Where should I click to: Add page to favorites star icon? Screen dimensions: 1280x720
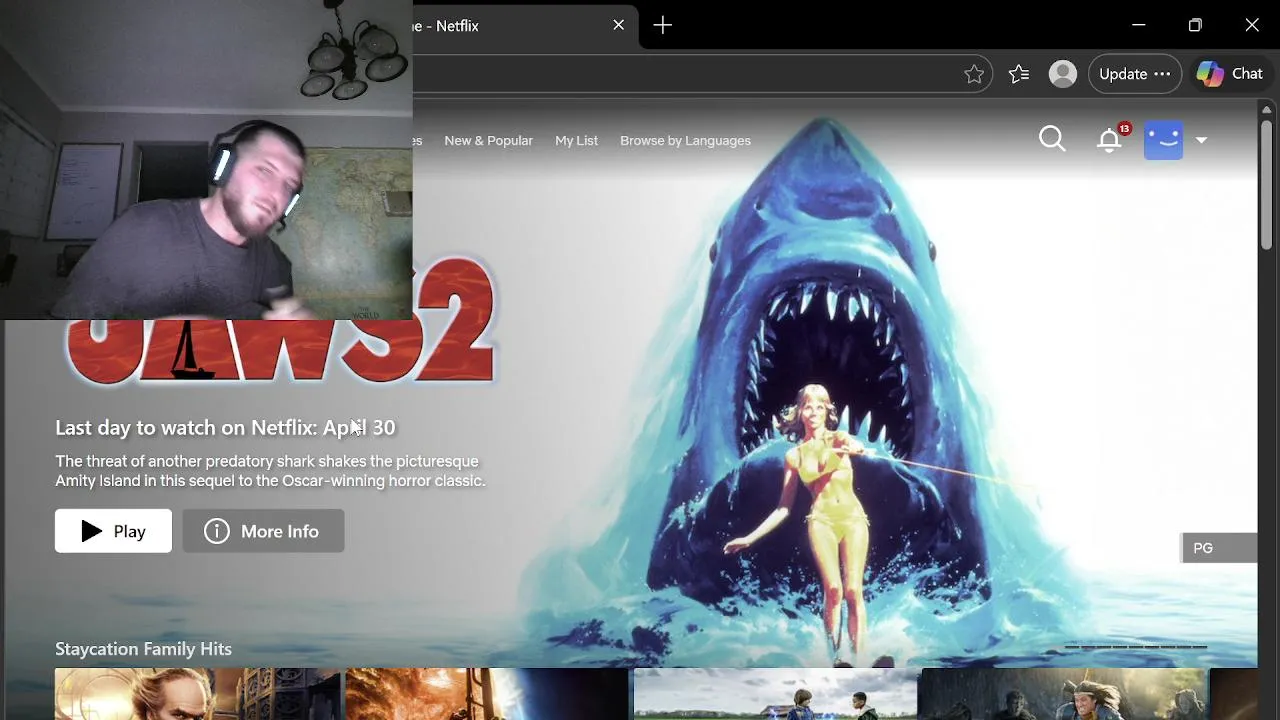tap(974, 74)
